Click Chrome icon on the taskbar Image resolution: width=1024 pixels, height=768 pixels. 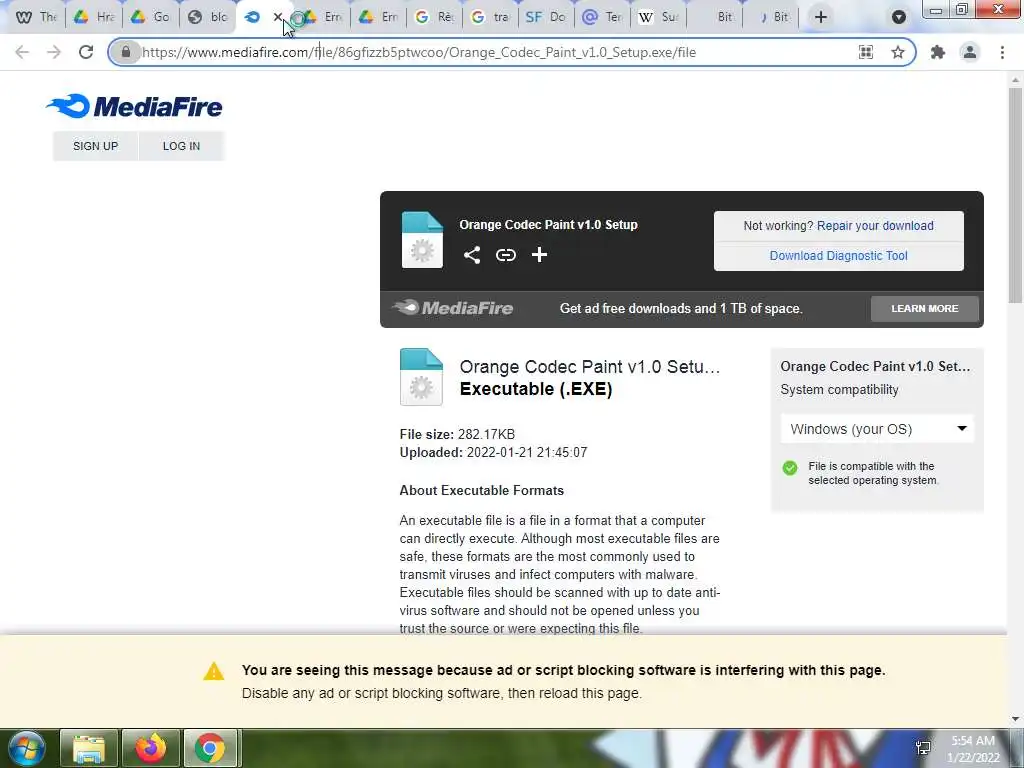(x=210, y=748)
